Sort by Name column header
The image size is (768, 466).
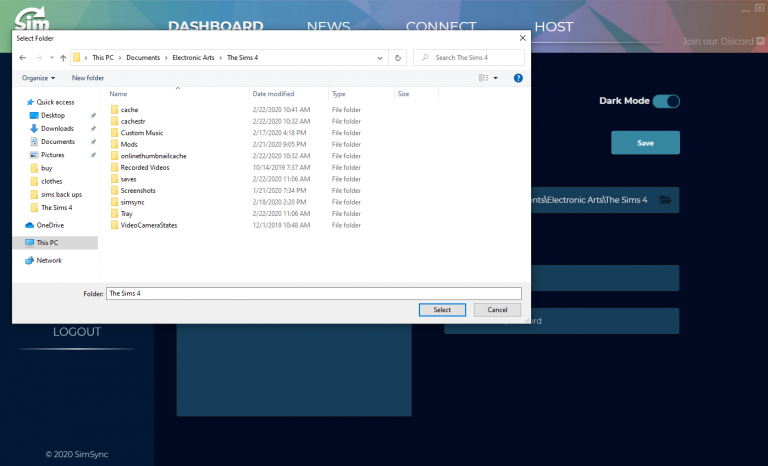click(118, 94)
